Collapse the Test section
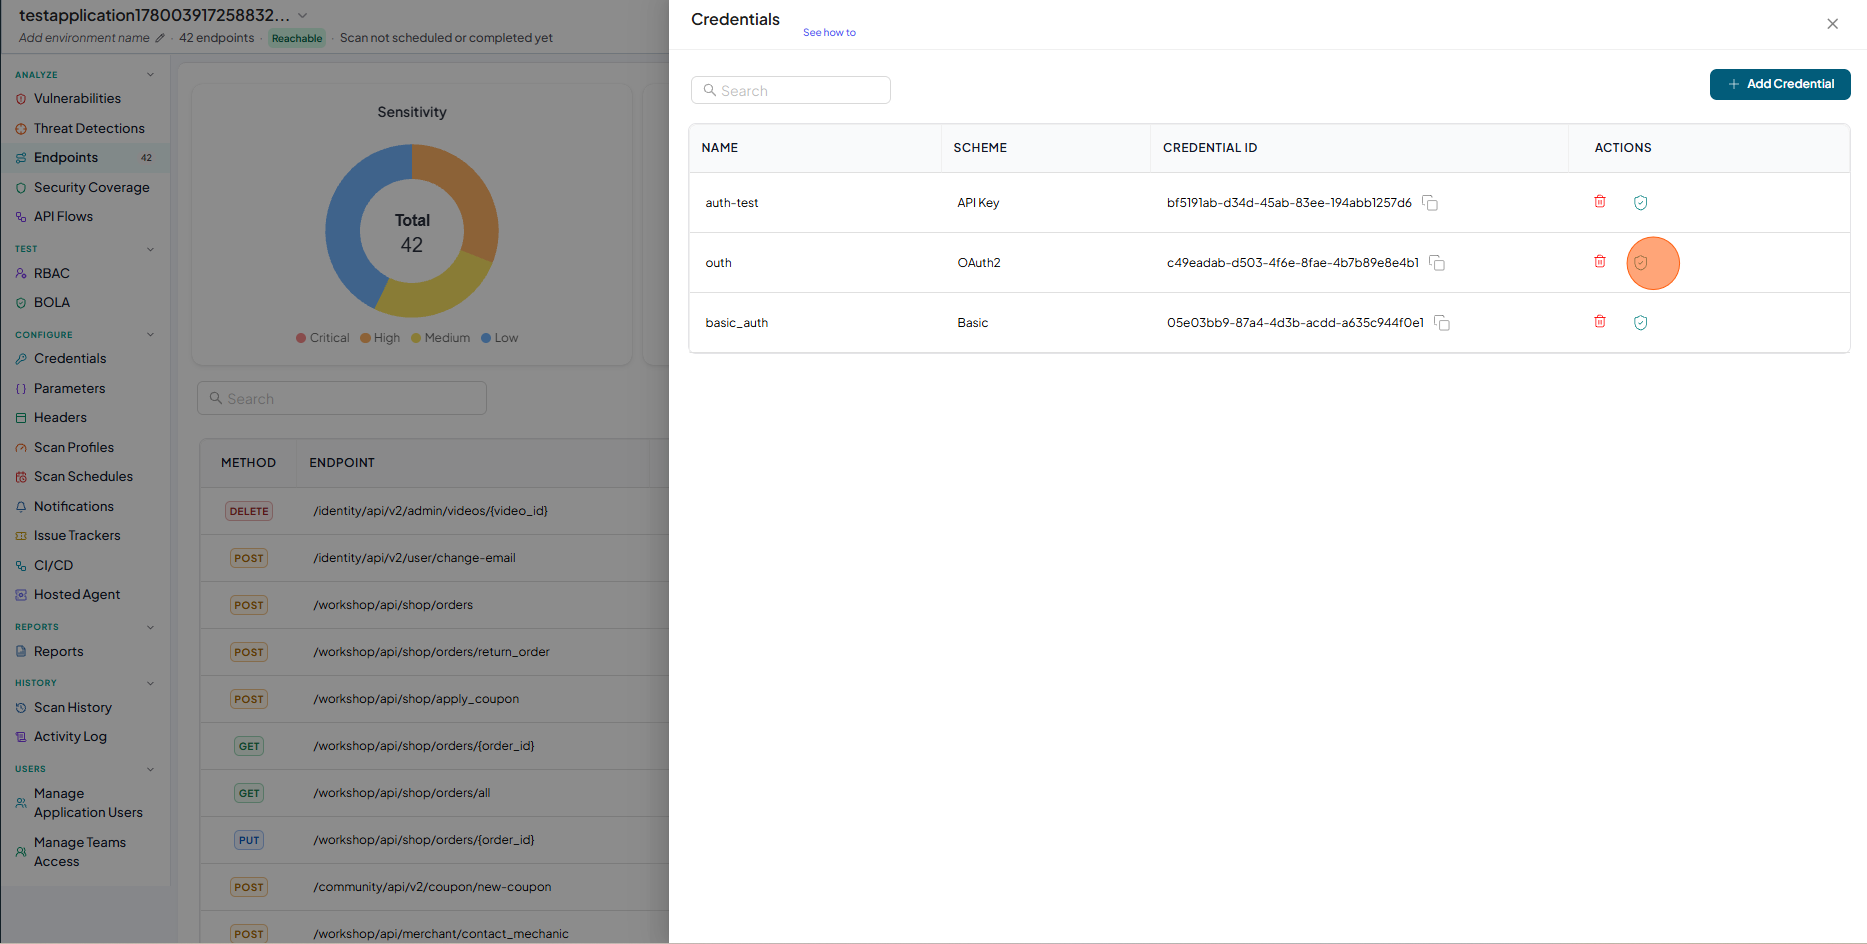Screen dimensions: 1867x944 click(x=151, y=249)
